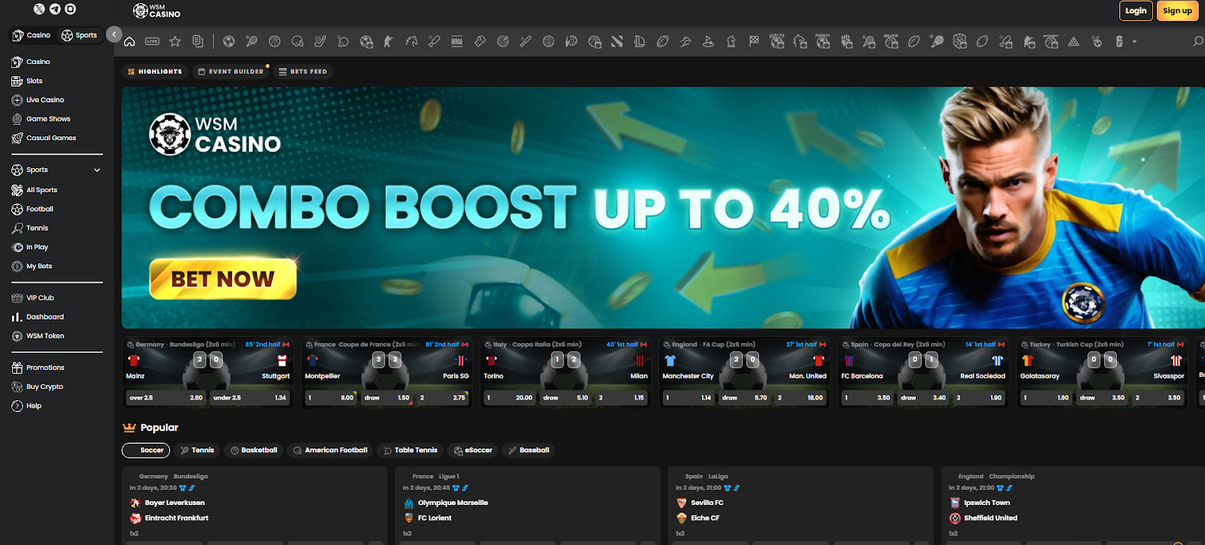Click the Login button

click(1136, 11)
